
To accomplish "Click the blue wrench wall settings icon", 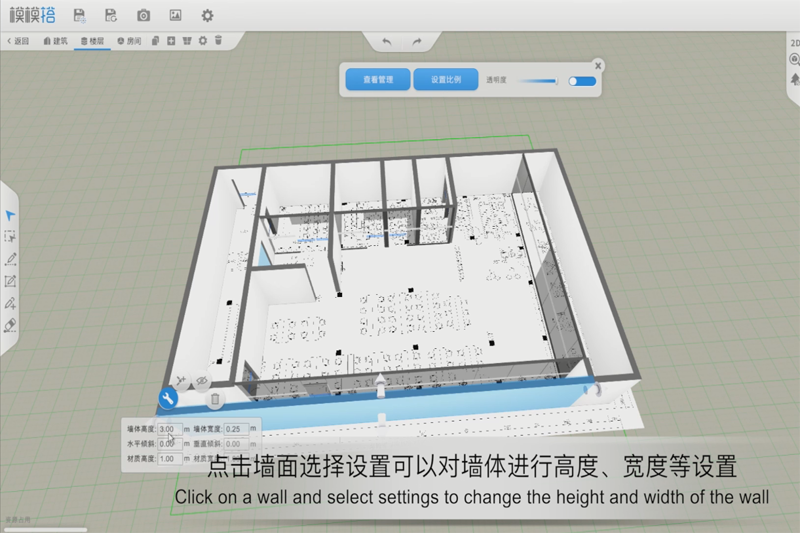I will (x=168, y=399).
